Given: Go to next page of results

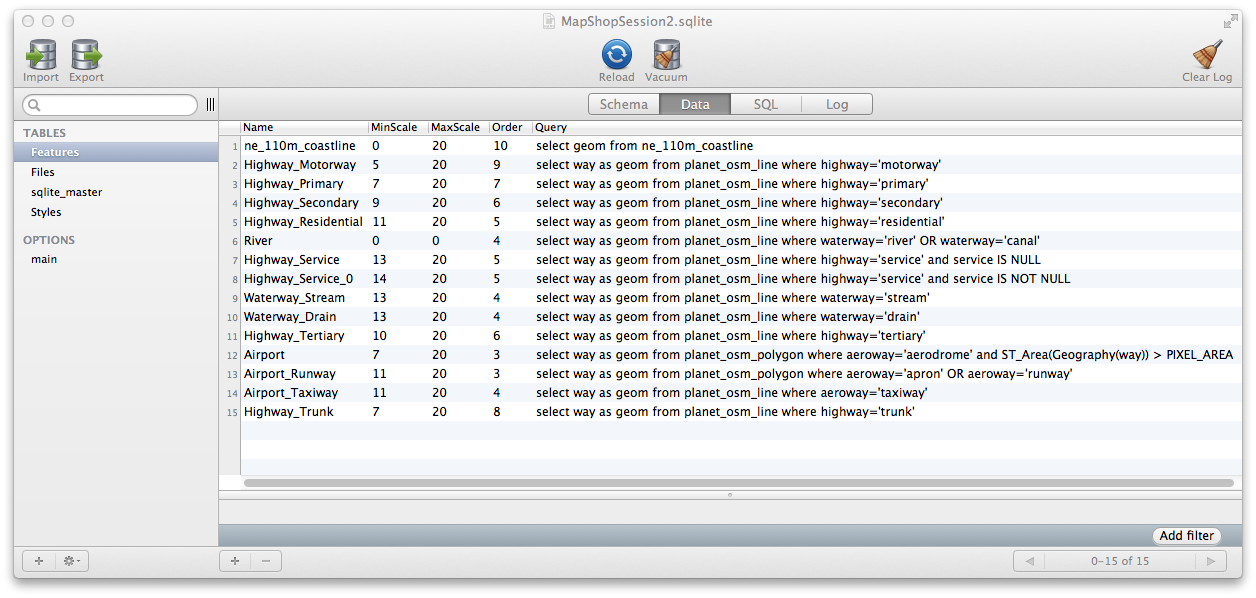Looking at the screenshot, I should (1210, 561).
